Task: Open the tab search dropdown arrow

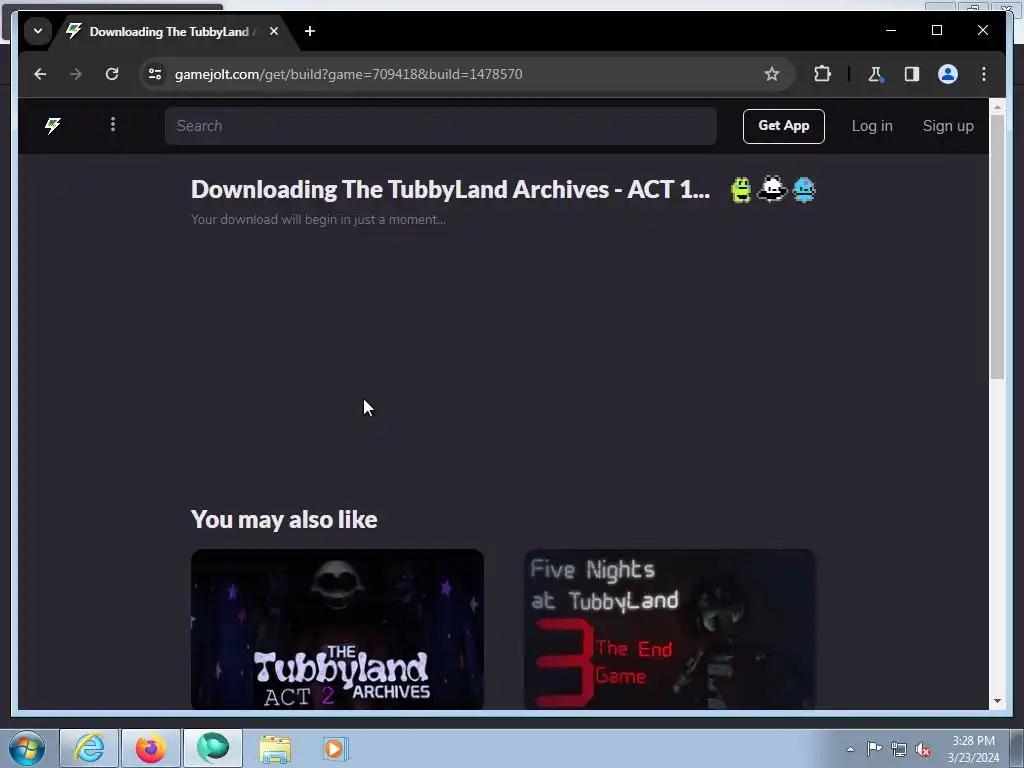Action: (38, 31)
